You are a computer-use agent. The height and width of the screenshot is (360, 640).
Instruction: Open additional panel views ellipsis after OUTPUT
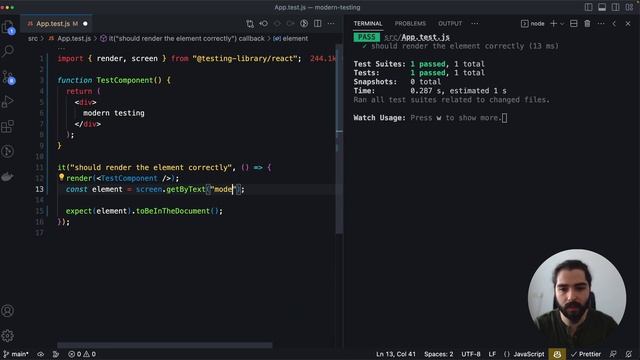(x=475, y=24)
